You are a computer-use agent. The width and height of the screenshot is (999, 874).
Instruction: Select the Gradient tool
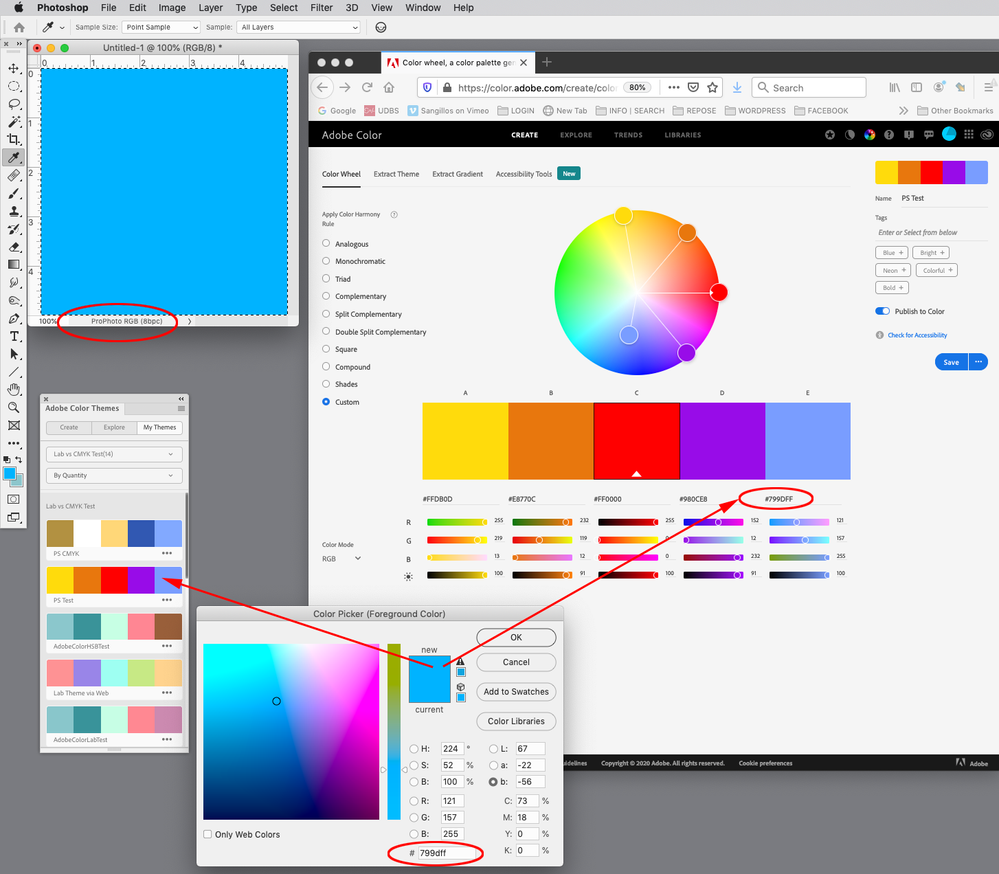13,264
